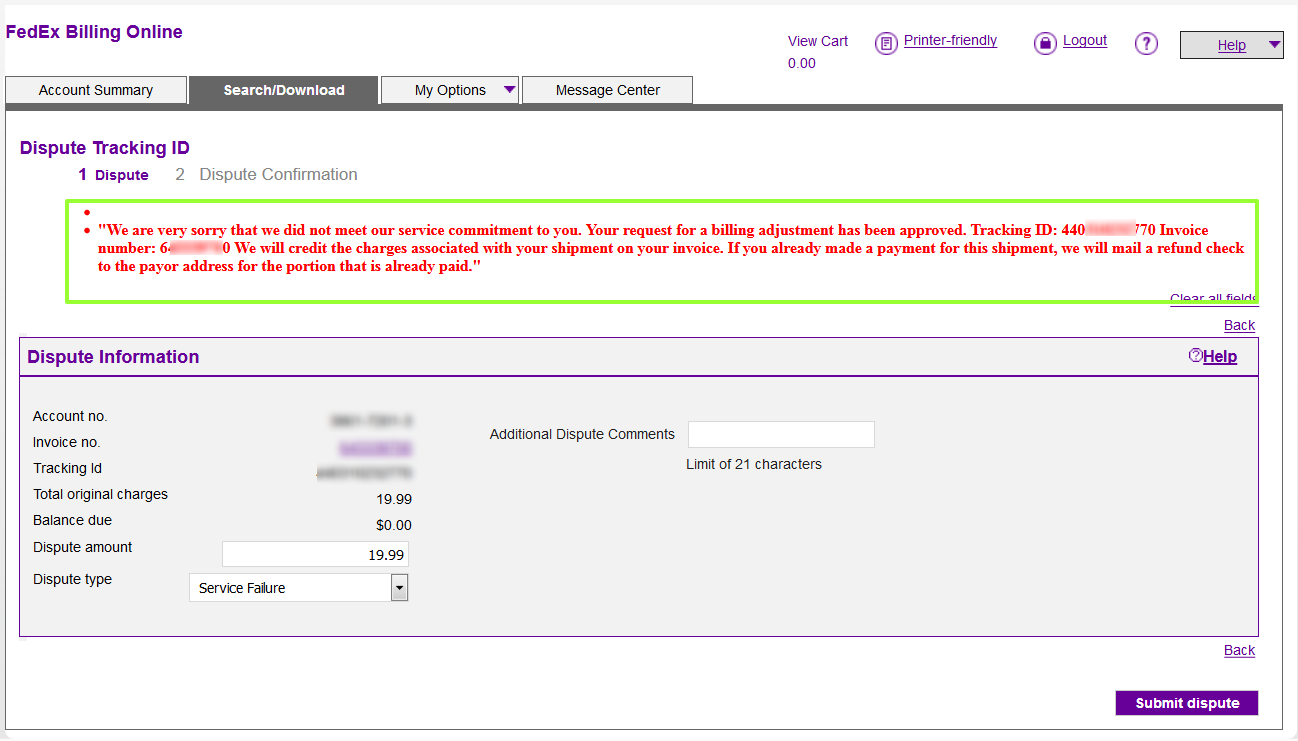Screen dimensions: 1298x741
Task: Switch to the Account Summary tab
Action: 96,90
